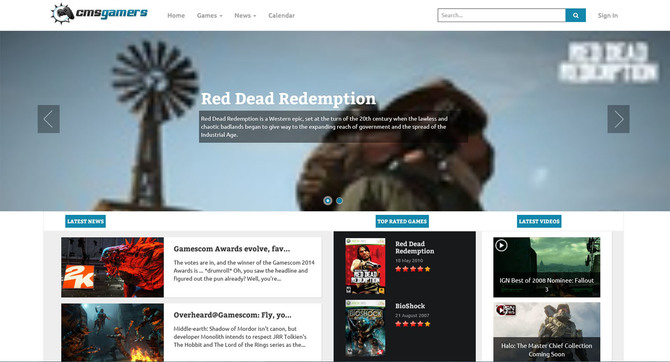Screen dimensions: 670x362
Task: Advance carousel with right arrow
Action: tap(619, 119)
